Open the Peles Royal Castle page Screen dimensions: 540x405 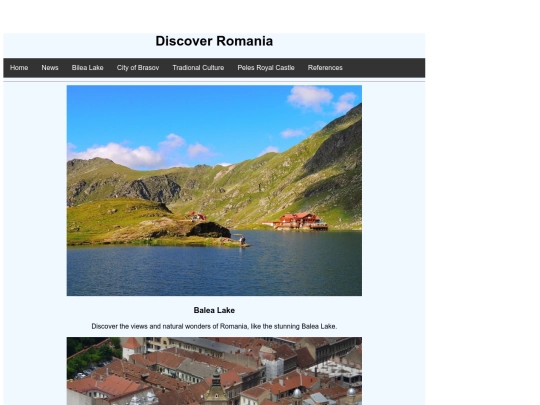click(x=266, y=68)
